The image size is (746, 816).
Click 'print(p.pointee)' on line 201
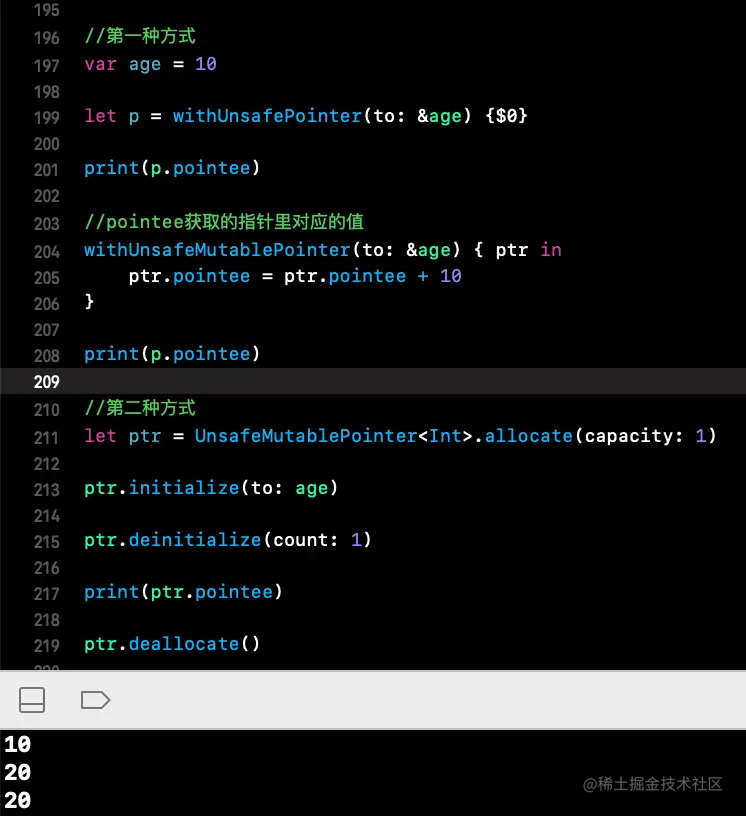click(x=172, y=168)
